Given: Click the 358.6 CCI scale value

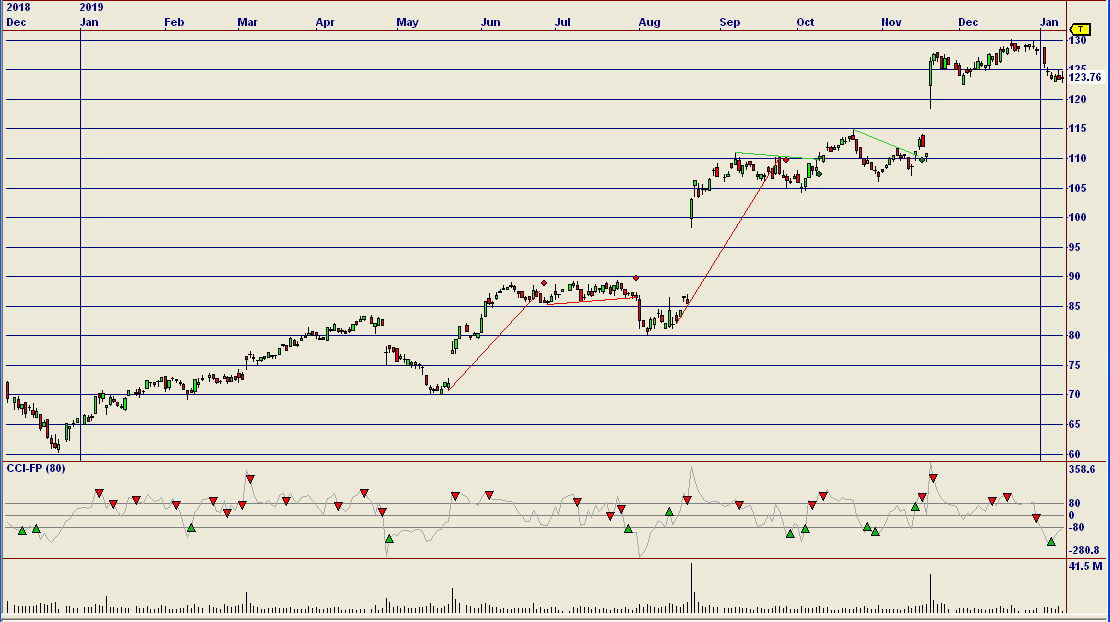Looking at the screenshot, I should click(x=1082, y=469).
